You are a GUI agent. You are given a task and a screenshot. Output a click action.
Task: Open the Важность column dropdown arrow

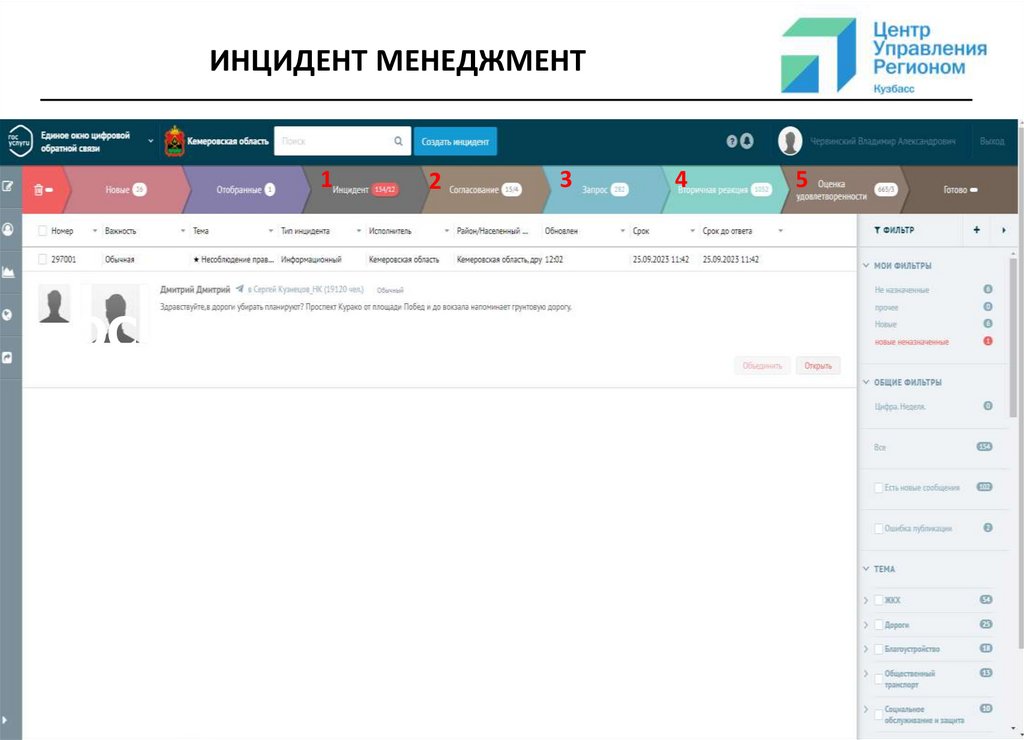(183, 231)
